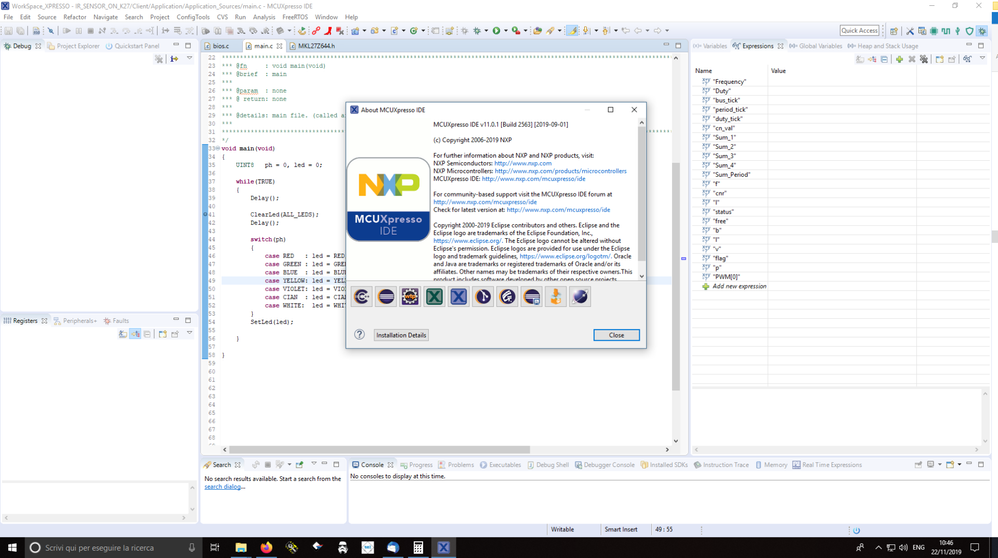The width and height of the screenshot is (998, 558).
Task: Click the red link probe icon in toolbar
Action: [316, 31]
